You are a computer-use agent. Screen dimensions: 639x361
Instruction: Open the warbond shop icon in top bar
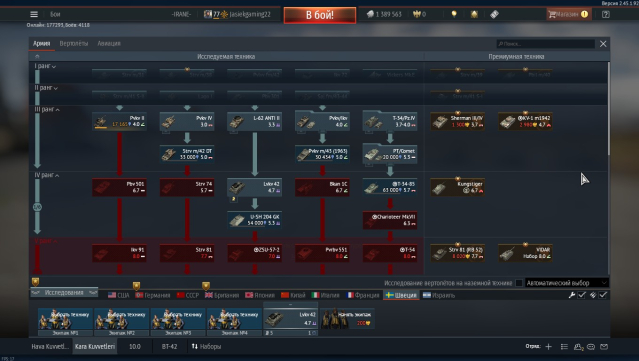tap(494, 14)
